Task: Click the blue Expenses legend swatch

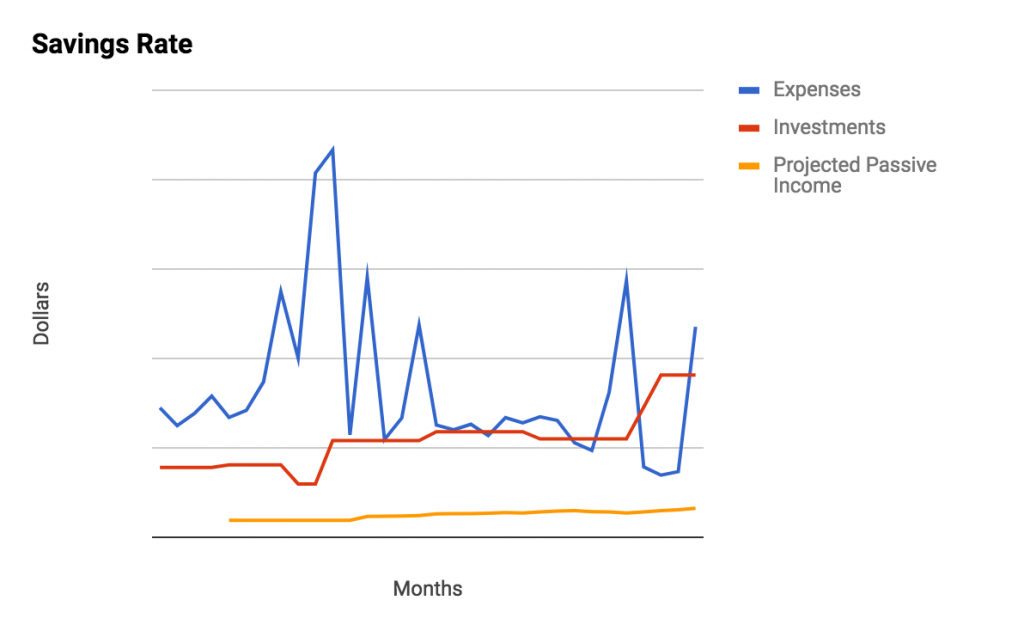Action: (749, 90)
